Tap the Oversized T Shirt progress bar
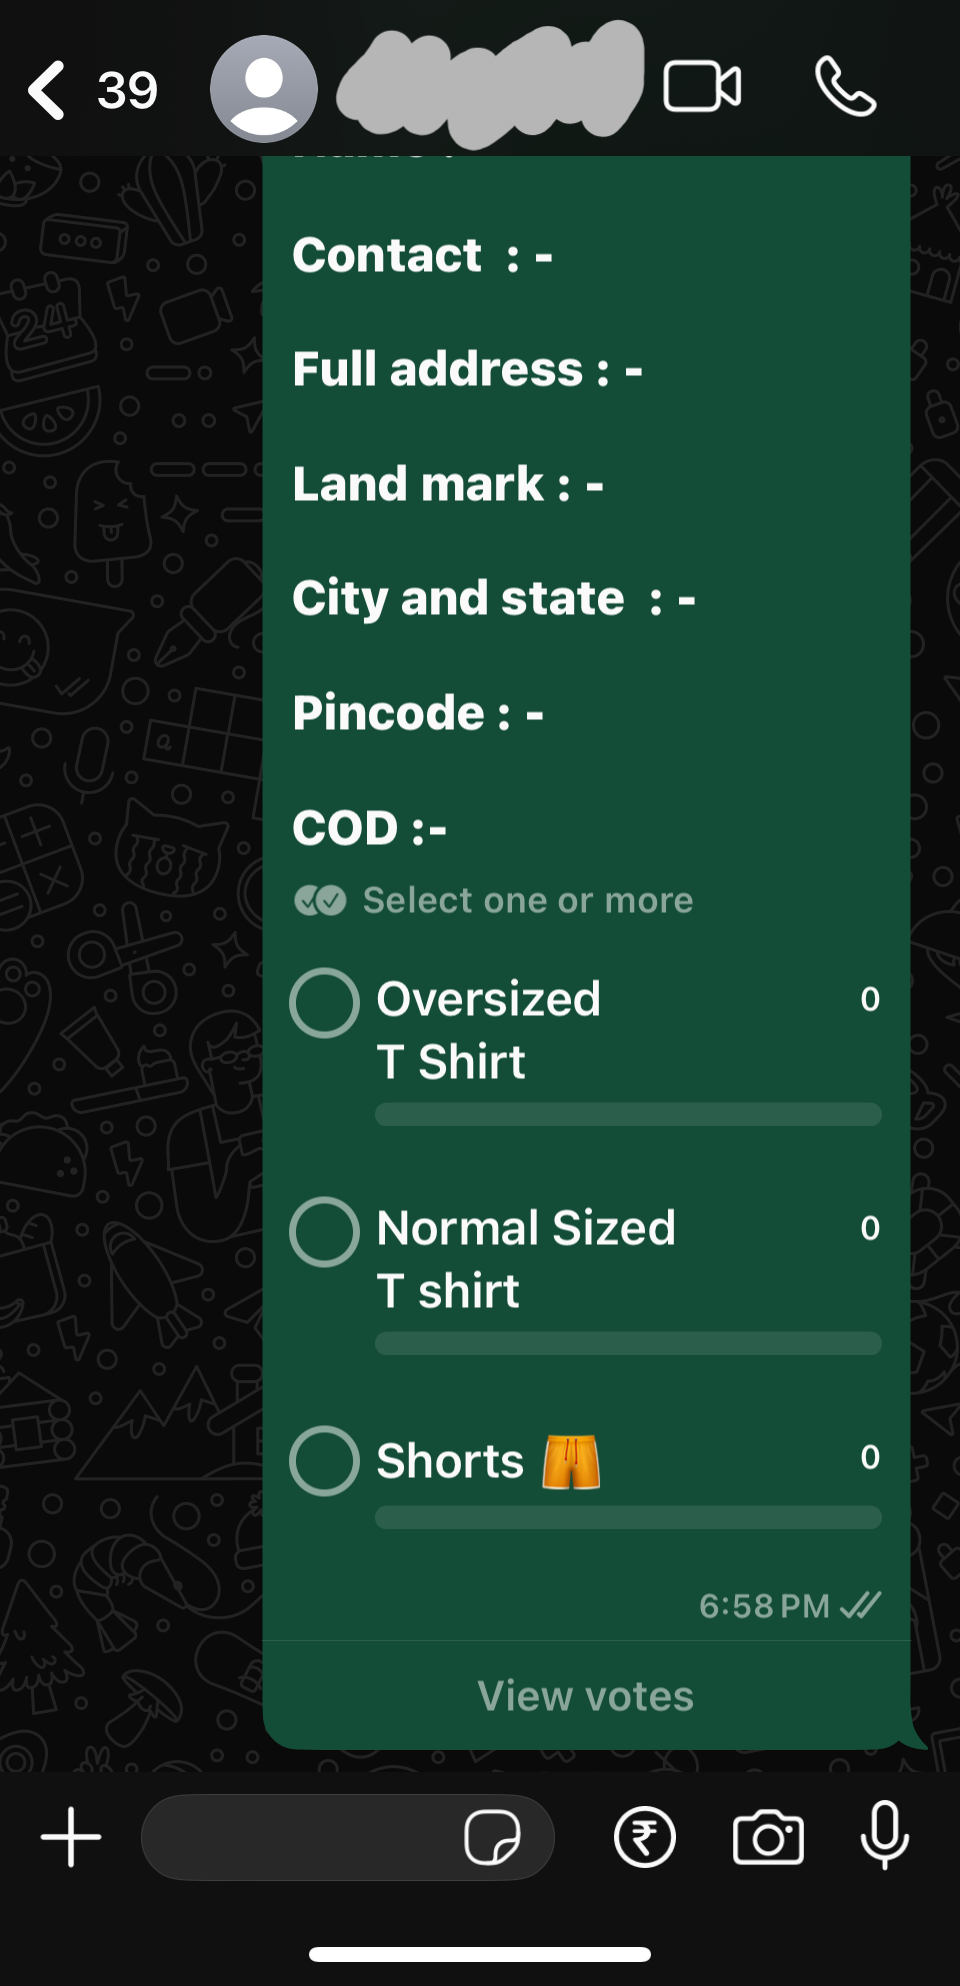The image size is (960, 1986). pos(628,1114)
